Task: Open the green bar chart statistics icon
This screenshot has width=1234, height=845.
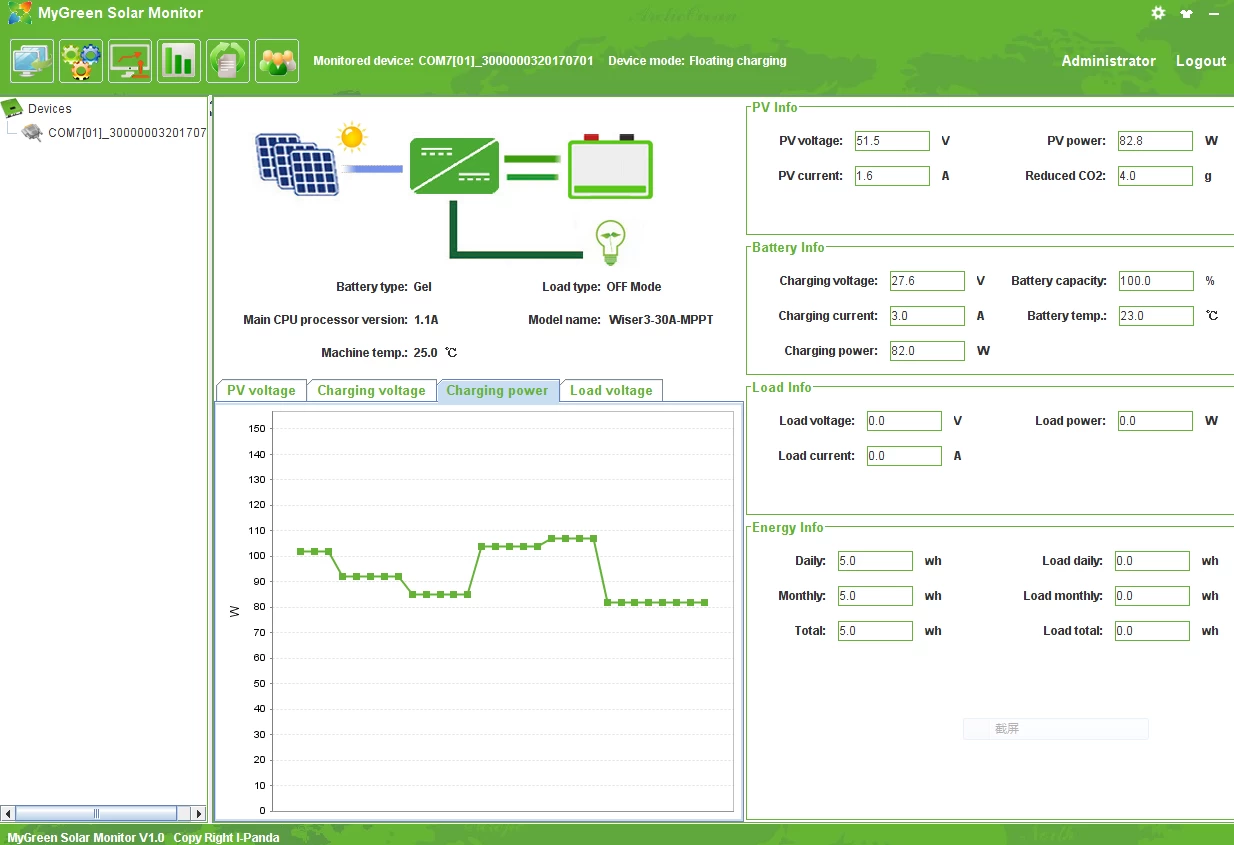Action: 179,61
